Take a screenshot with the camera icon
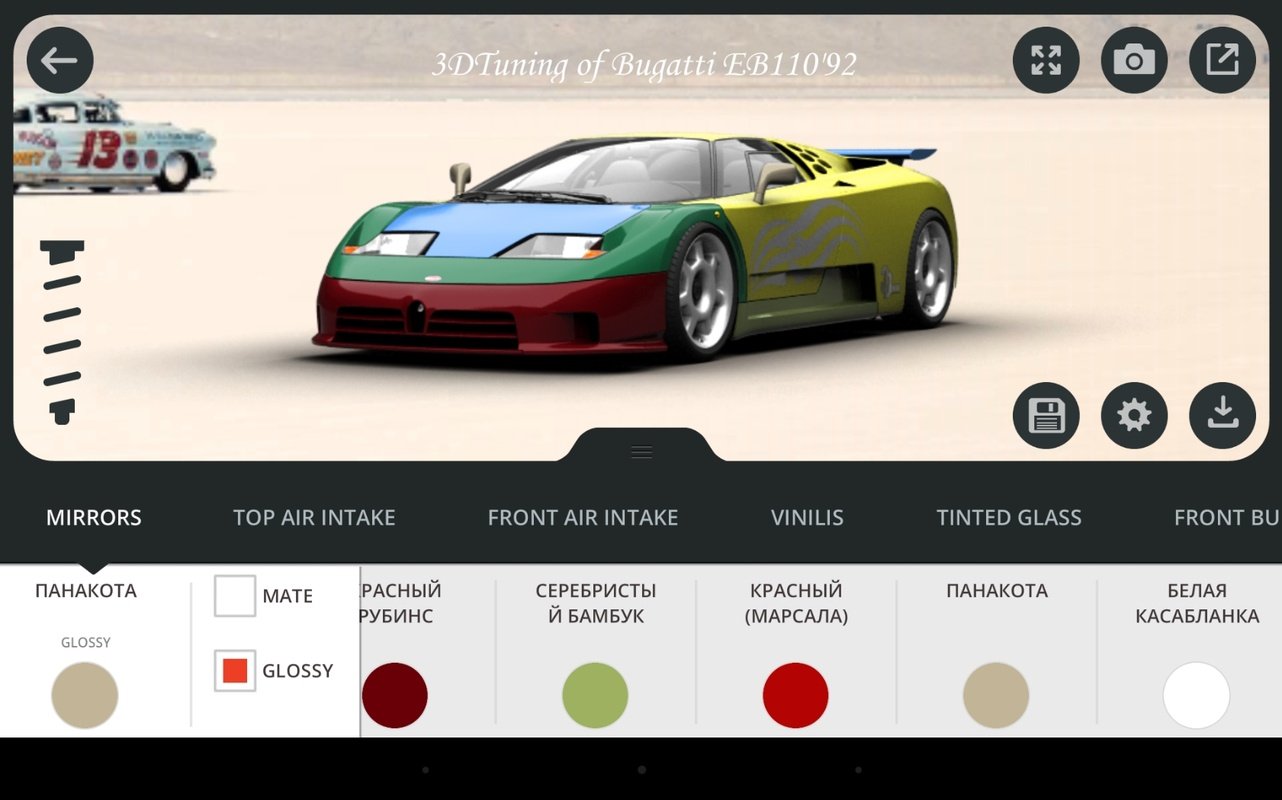This screenshot has width=1282, height=800. 1133,60
